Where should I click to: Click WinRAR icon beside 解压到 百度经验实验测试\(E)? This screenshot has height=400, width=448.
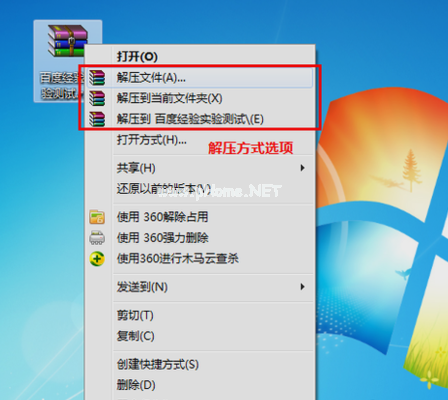97,119
